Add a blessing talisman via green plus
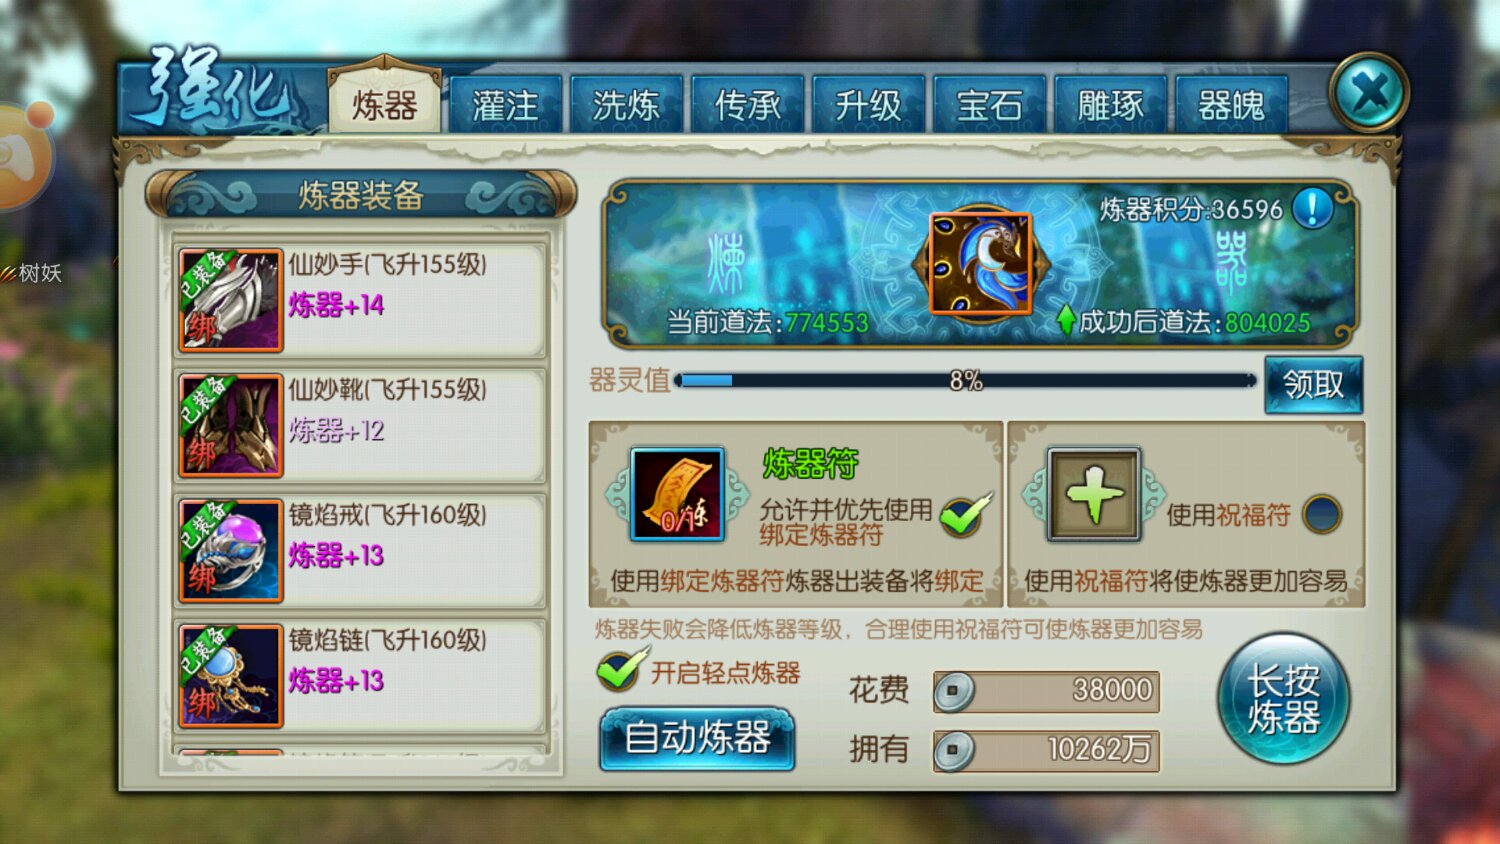 [1093, 495]
